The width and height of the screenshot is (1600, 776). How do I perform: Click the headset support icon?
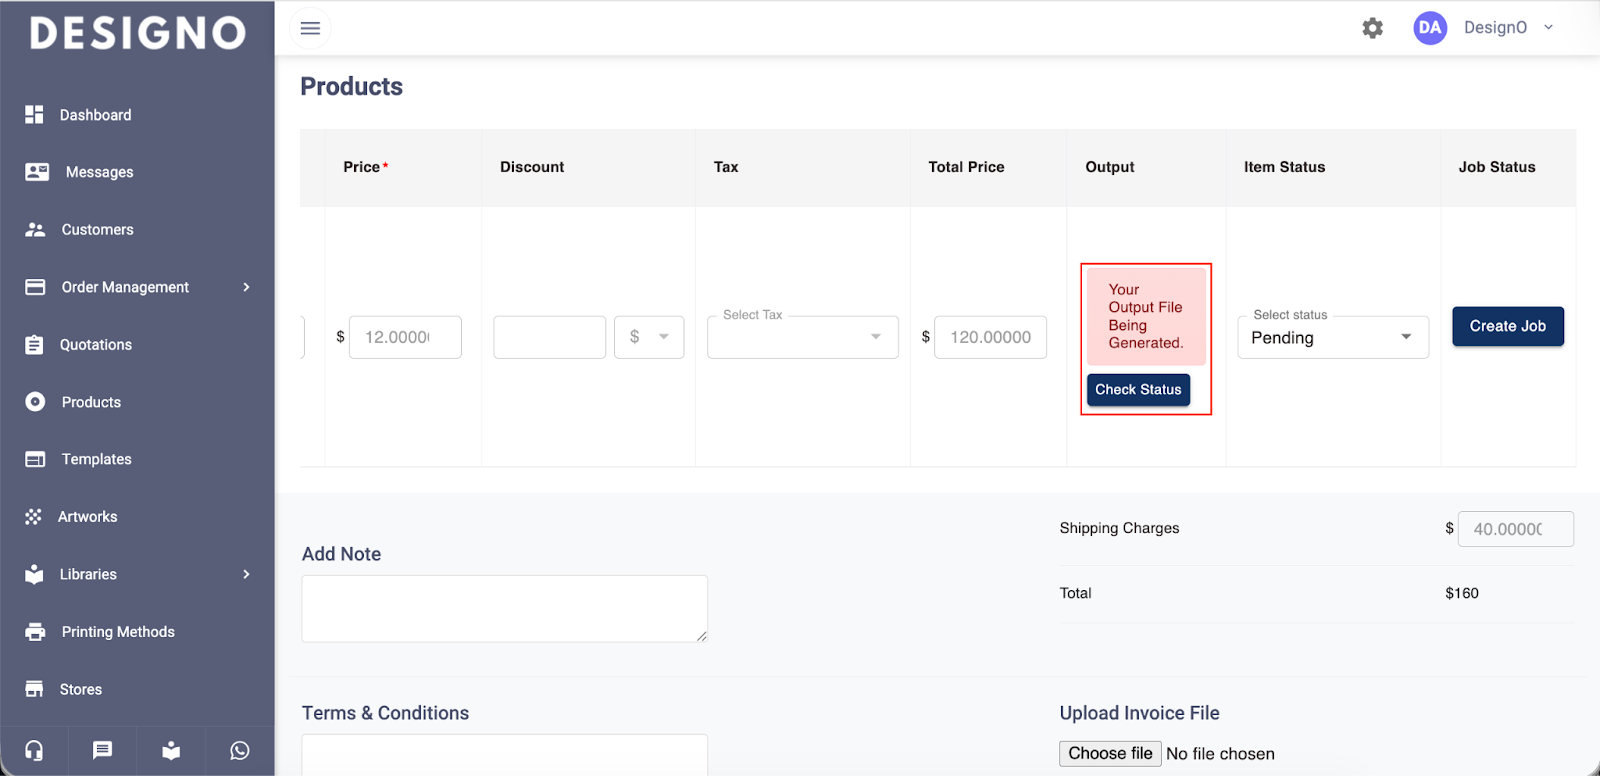34,750
